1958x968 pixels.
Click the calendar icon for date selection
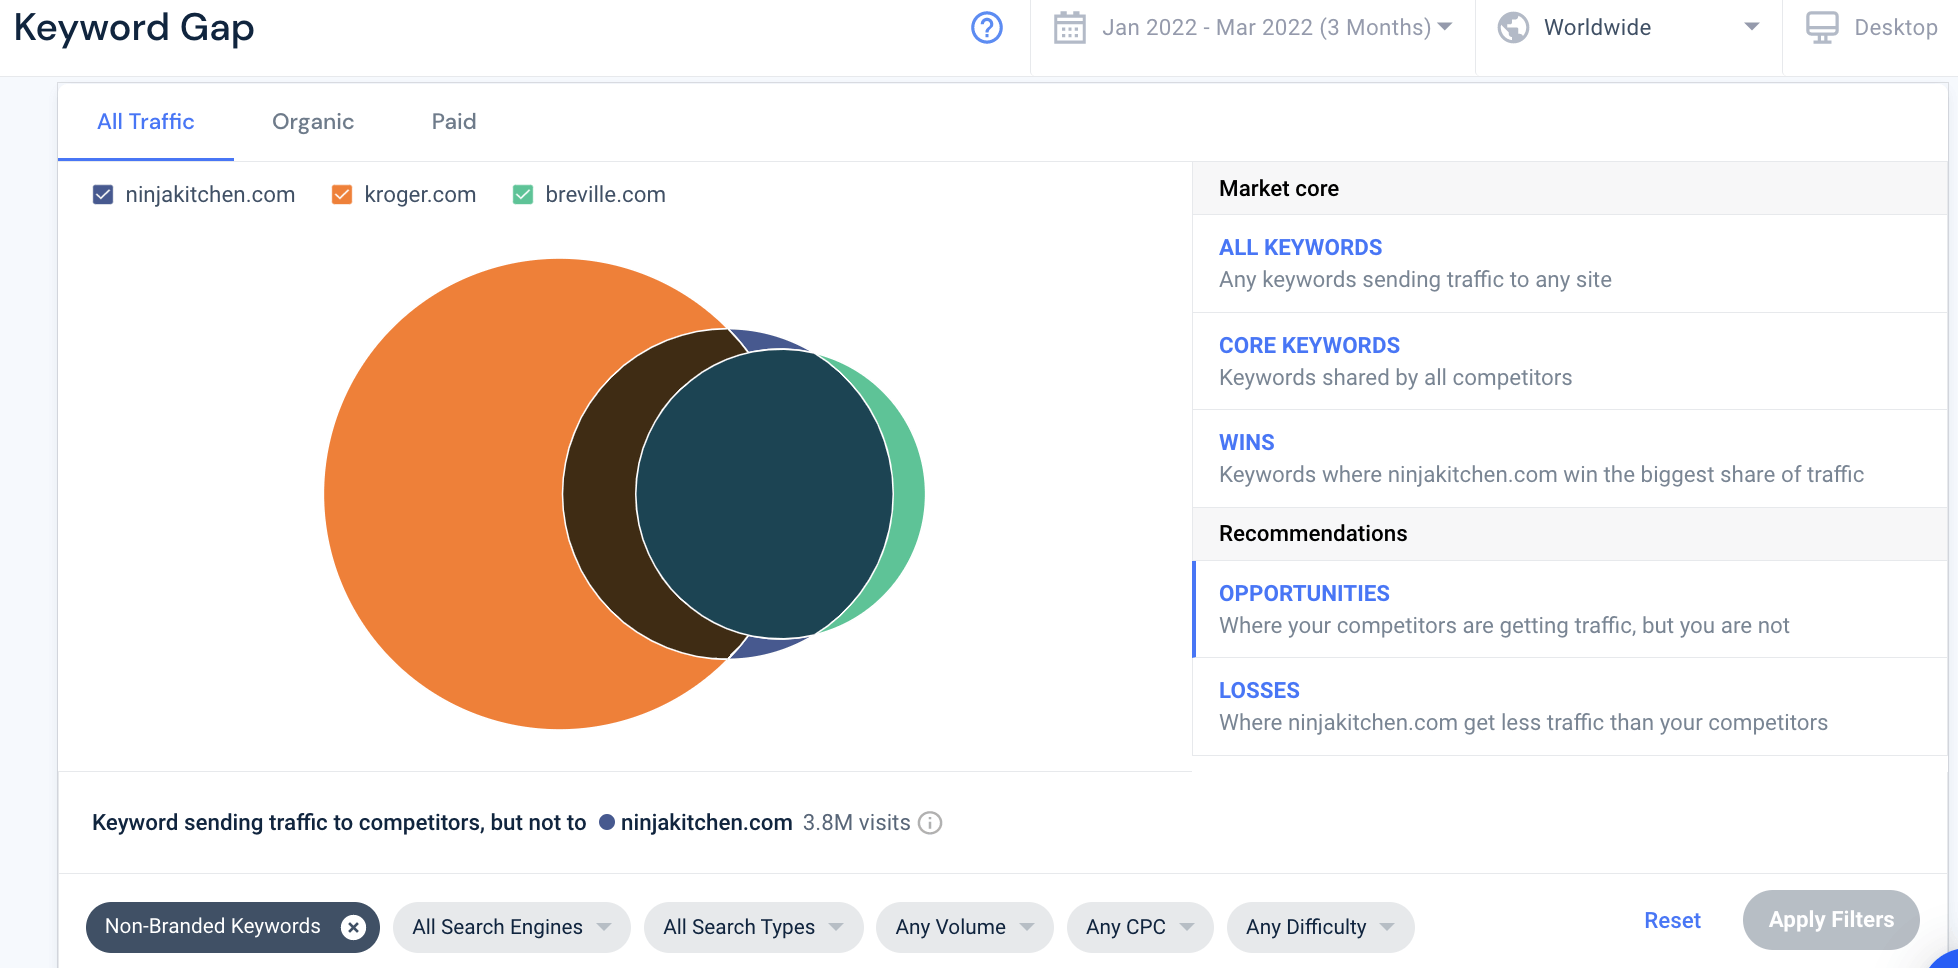[1069, 27]
